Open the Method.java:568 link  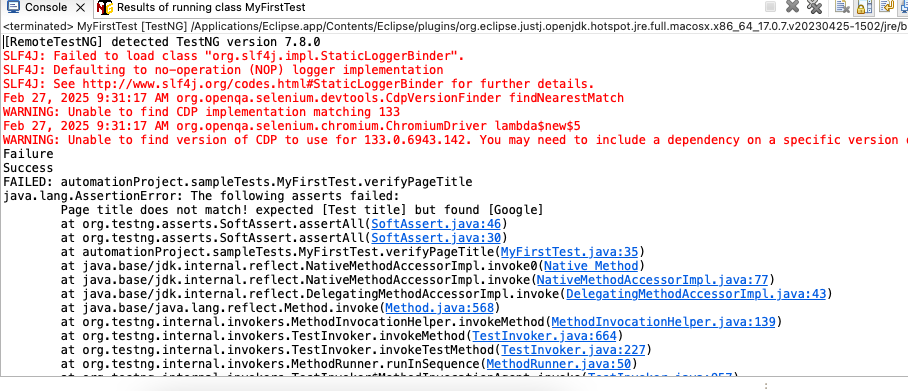click(x=440, y=308)
